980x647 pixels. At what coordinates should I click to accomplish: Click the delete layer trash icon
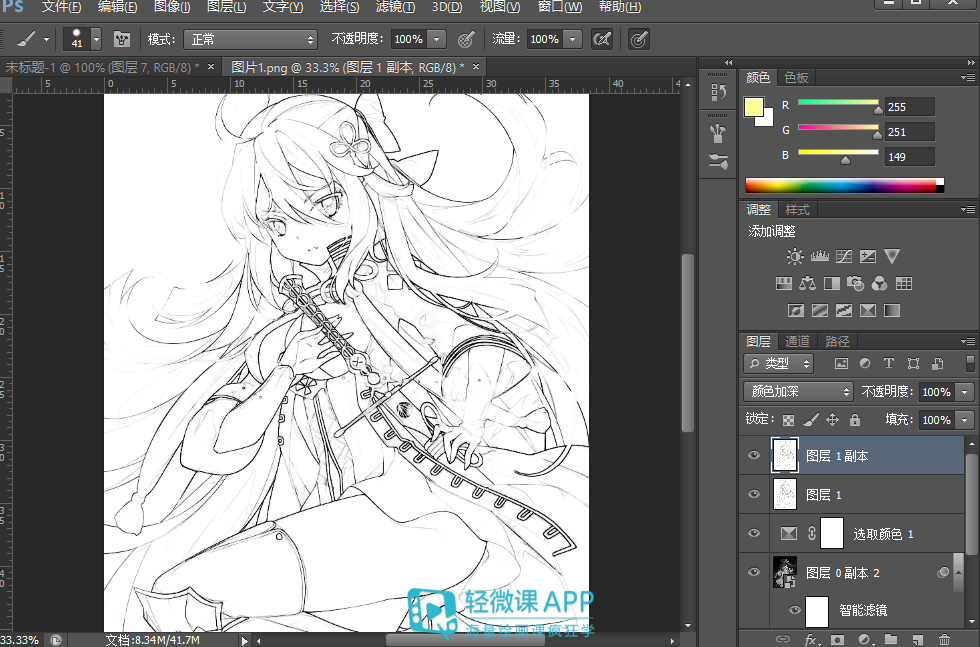[x=944, y=639]
